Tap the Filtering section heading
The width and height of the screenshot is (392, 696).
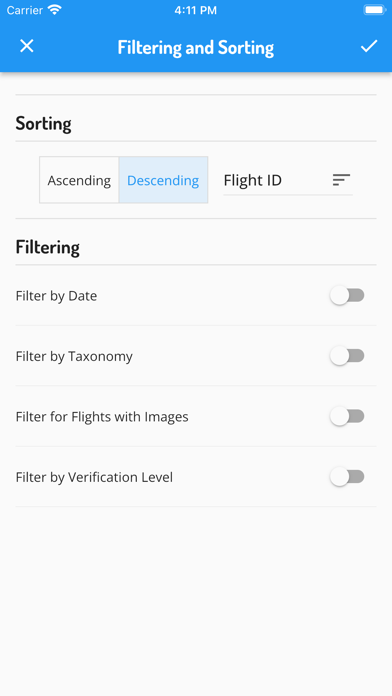point(48,247)
